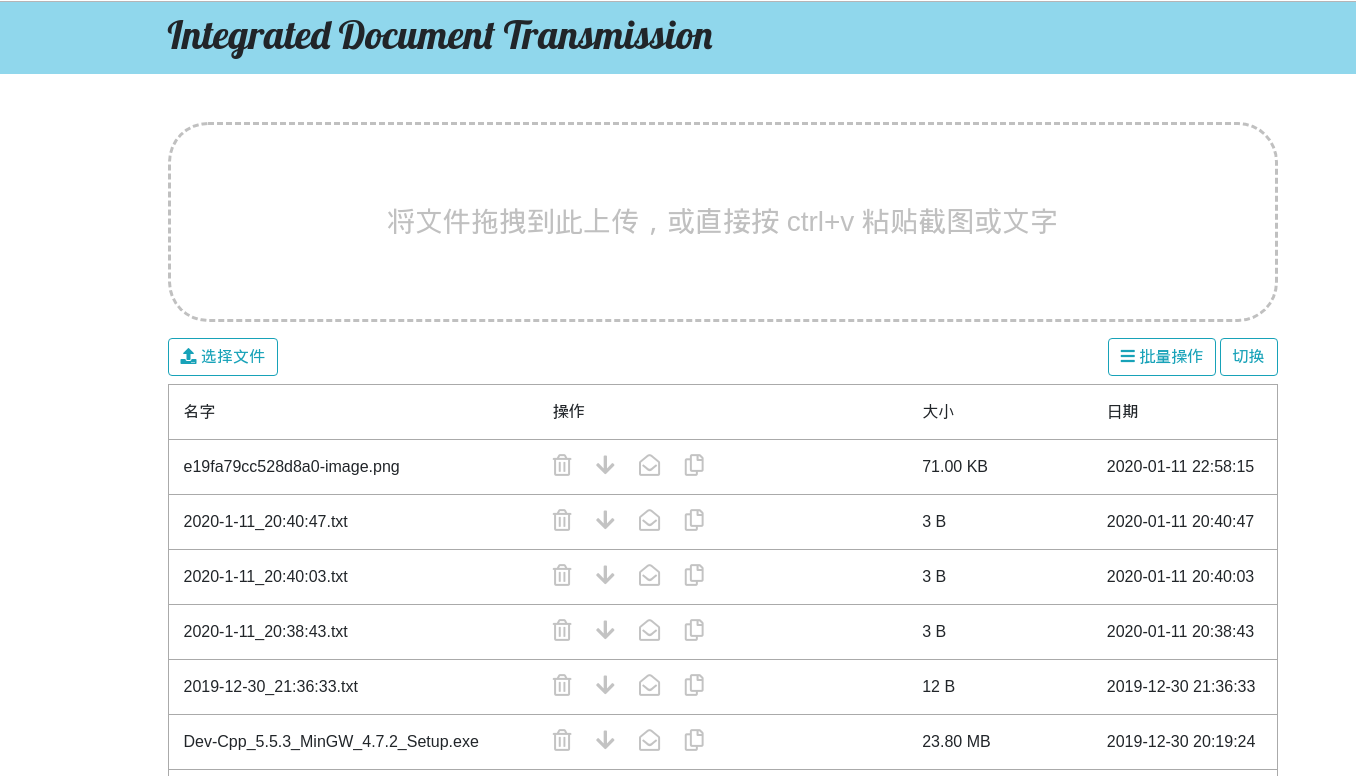
Task: Download Dev-Cpp_5.5.3_MinGW_4.7.2_Setup.exe
Action: (x=605, y=741)
